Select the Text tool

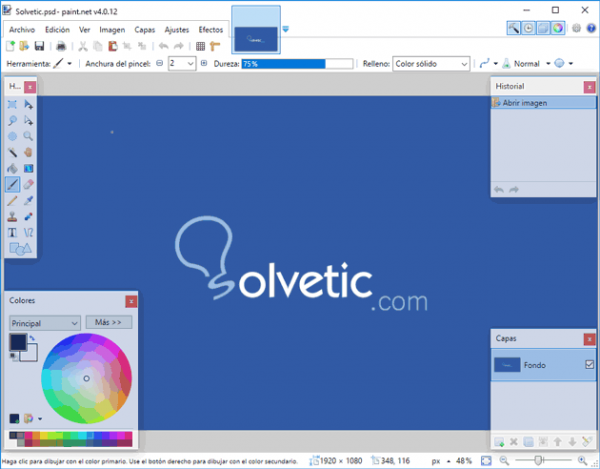click(x=12, y=233)
